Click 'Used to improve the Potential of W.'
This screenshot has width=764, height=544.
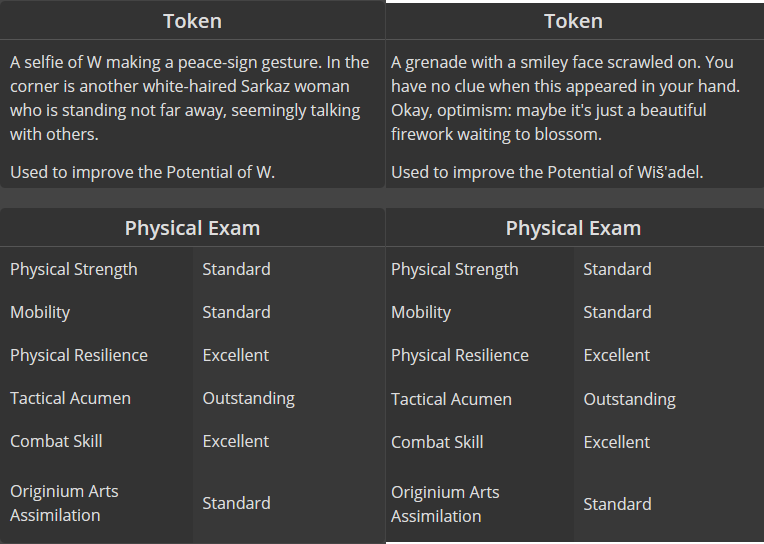pos(142,172)
